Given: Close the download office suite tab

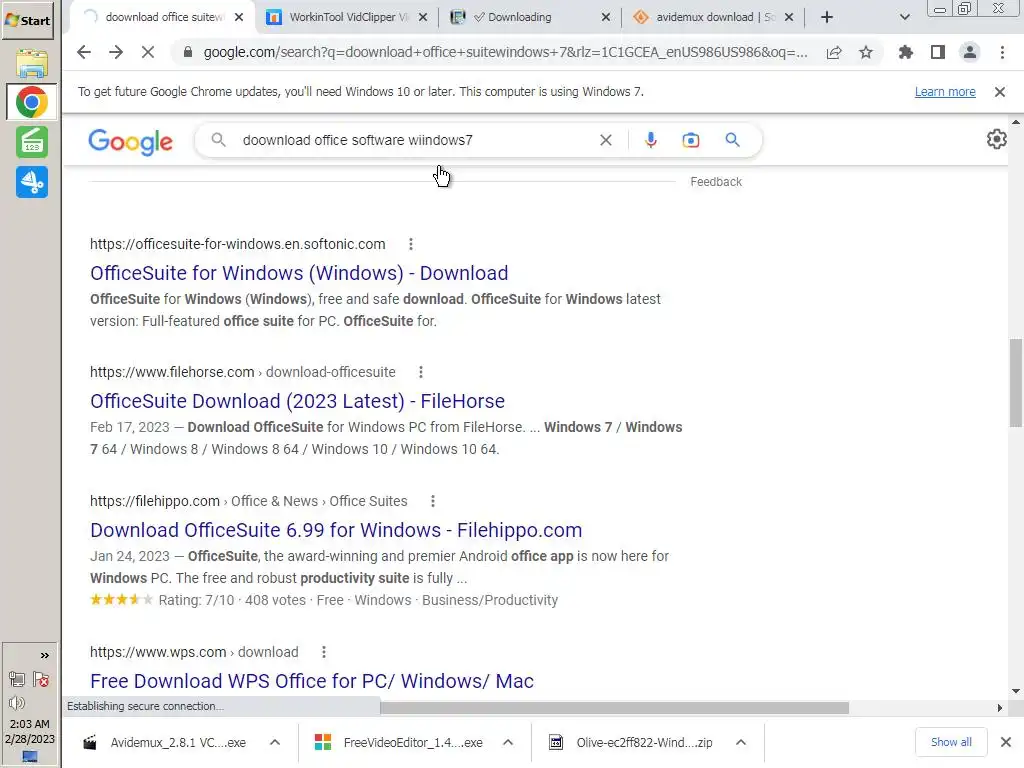Looking at the screenshot, I should [239, 17].
